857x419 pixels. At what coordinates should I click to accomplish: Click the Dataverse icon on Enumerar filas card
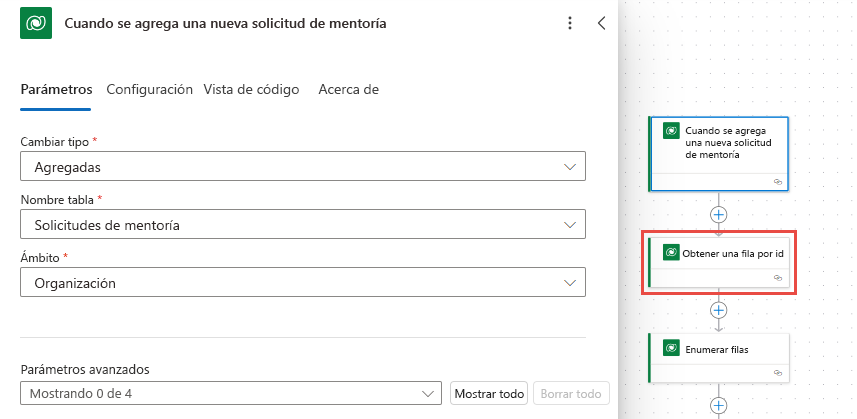tap(672, 349)
